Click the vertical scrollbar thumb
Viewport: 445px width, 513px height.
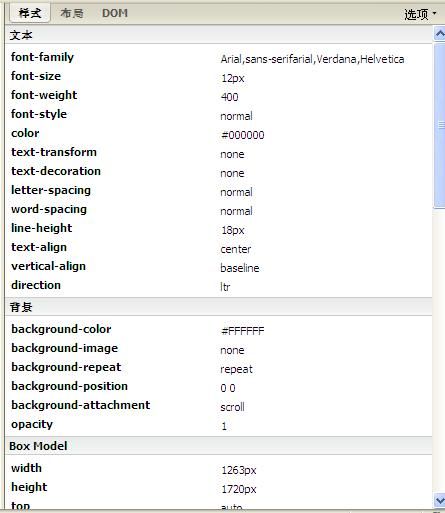440,125
